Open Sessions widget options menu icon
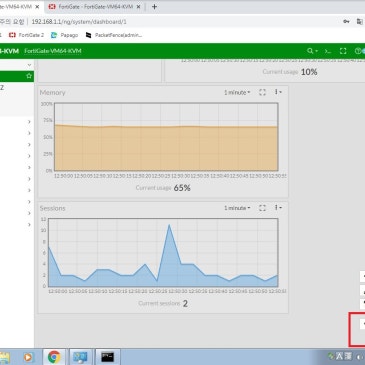This screenshot has width=365, height=365. click(278, 208)
